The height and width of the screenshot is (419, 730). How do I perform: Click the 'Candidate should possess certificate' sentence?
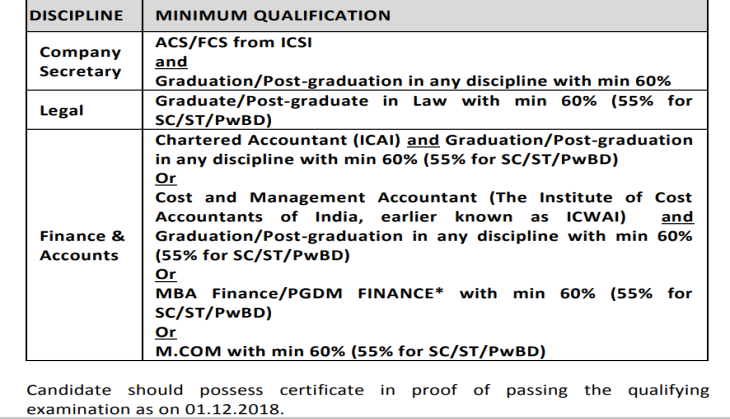pos(367,399)
